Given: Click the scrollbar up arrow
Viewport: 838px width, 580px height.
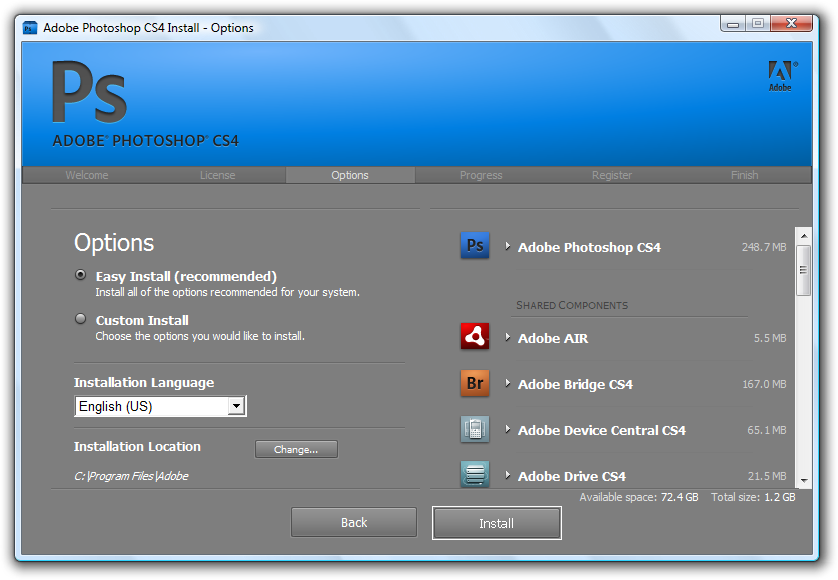Looking at the screenshot, I should pos(803,236).
